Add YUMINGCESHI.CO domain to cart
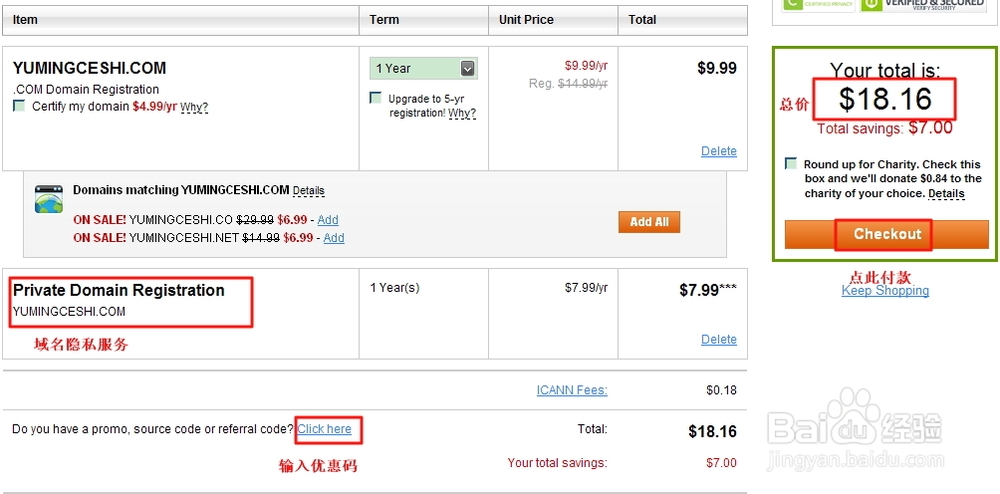 (x=328, y=220)
